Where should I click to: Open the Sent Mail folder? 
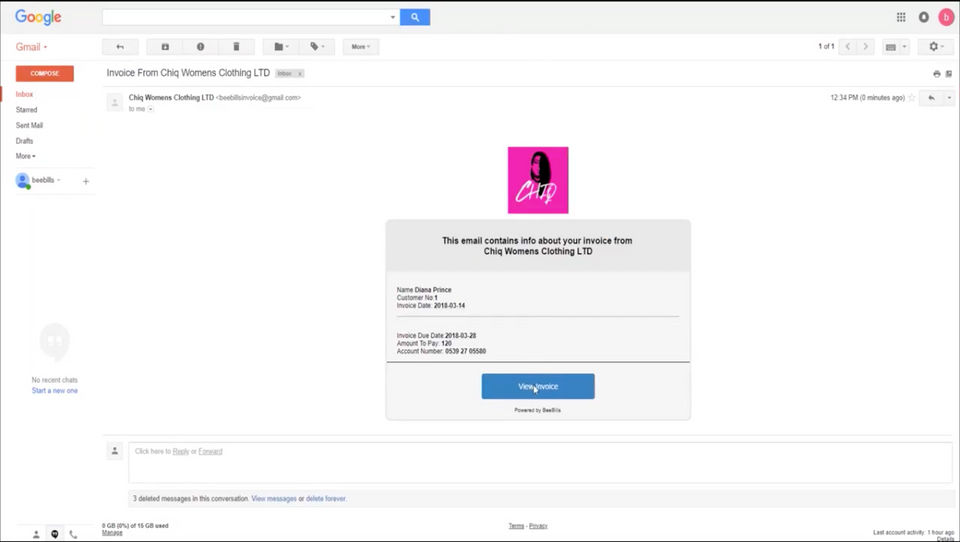click(29, 125)
